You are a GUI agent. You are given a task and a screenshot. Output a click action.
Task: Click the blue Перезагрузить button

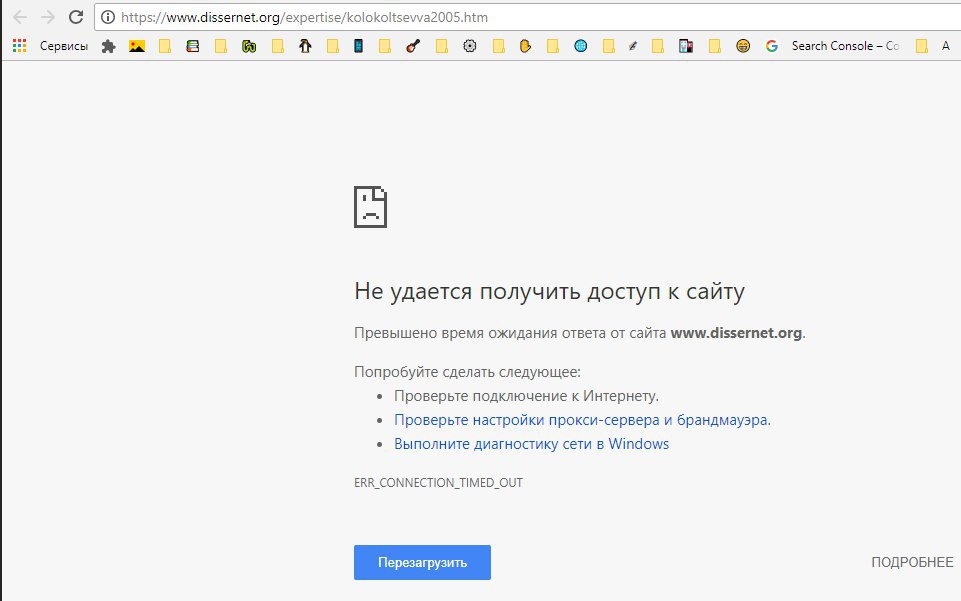point(422,562)
